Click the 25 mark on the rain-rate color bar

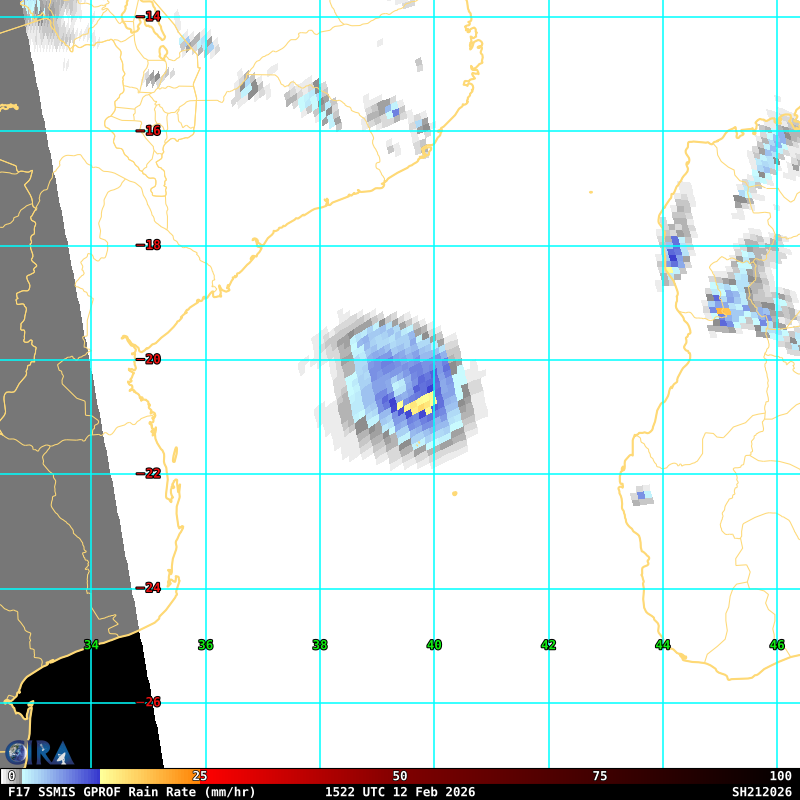pyautogui.click(x=200, y=776)
